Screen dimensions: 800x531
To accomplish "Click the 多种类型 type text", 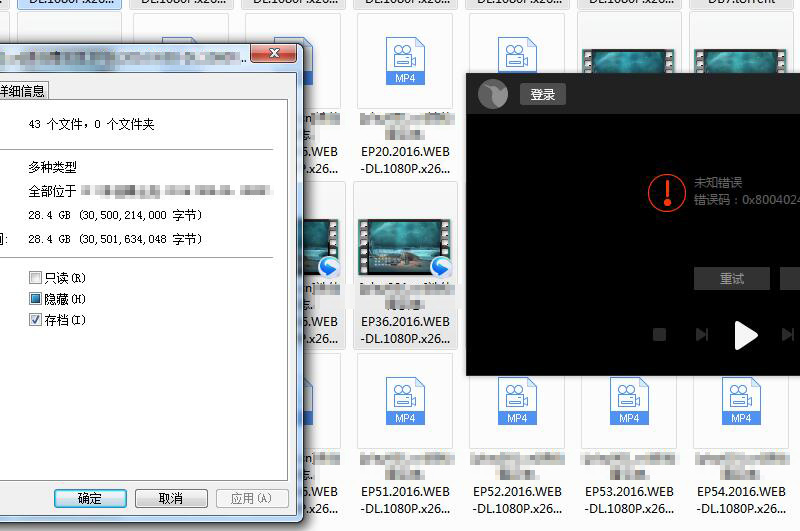I will click(53, 167).
